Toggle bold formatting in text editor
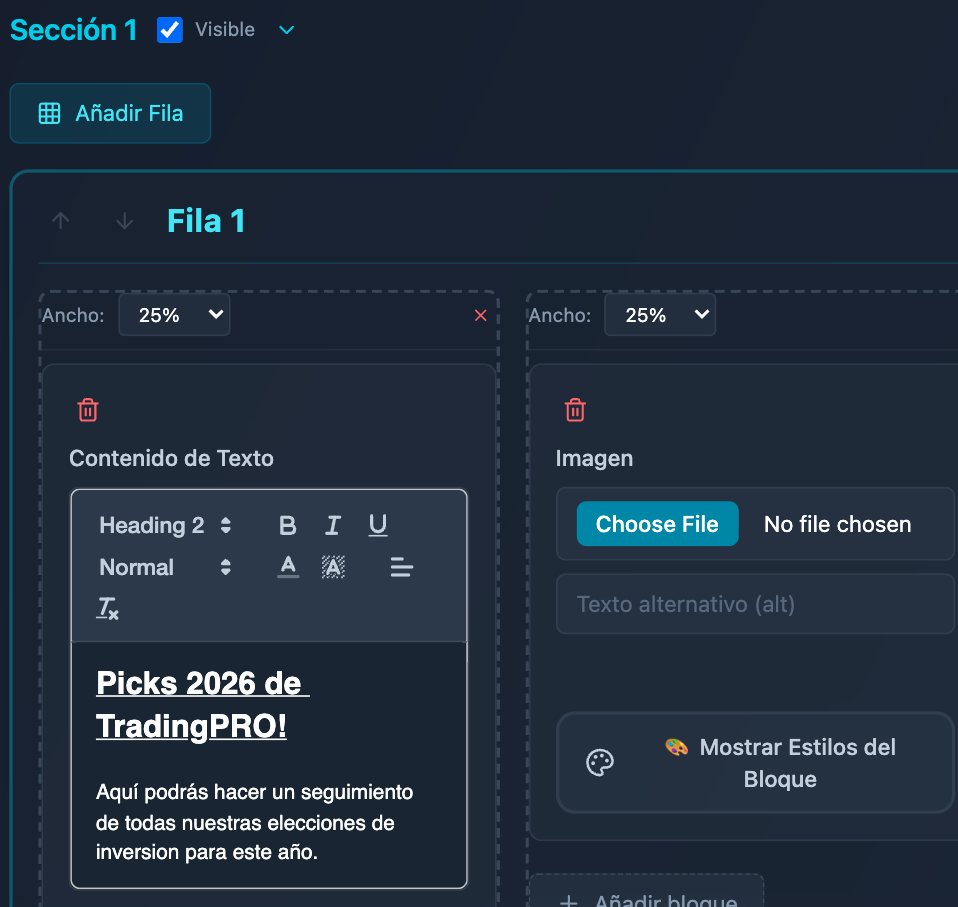This screenshot has height=907, width=958. (x=288, y=526)
